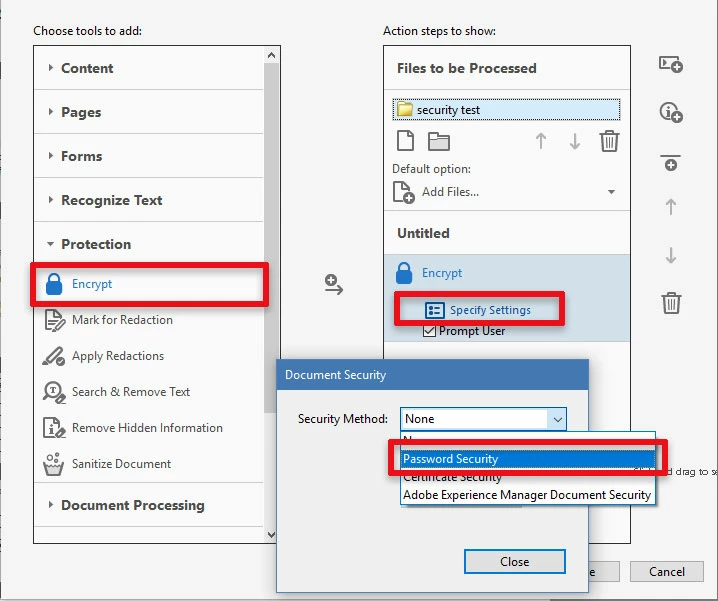The image size is (718, 601).
Task: Select the Remove Hidden Information icon
Action: 54,428
